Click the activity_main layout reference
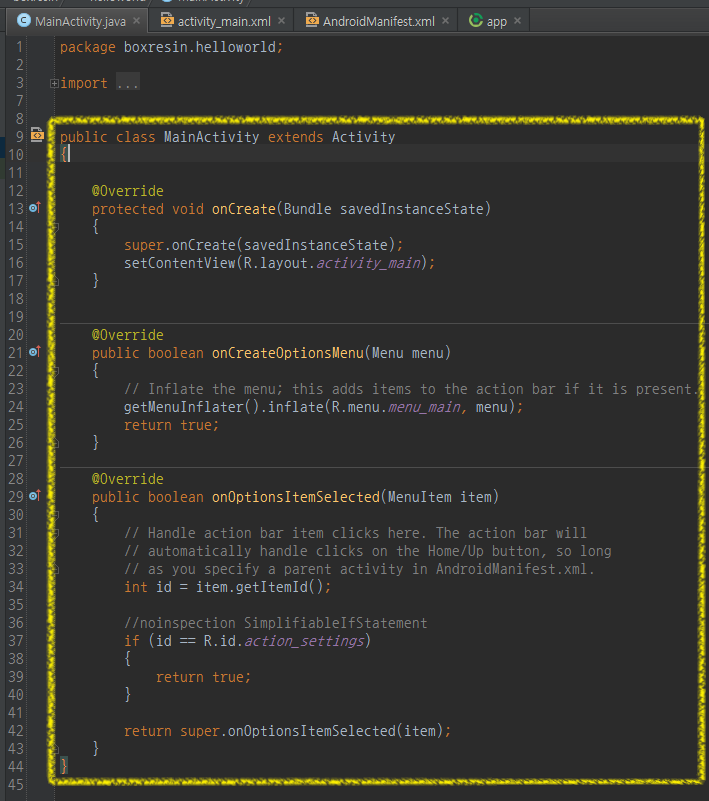The width and height of the screenshot is (709, 801). pos(368,263)
